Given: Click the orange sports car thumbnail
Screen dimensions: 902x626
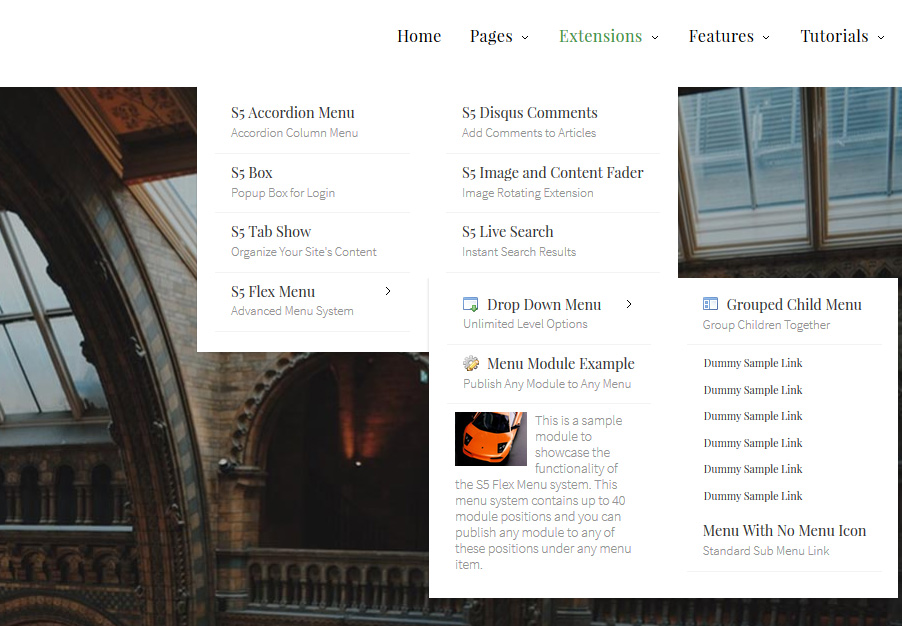Looking at the screenshot, I should (x=490, y=439).
